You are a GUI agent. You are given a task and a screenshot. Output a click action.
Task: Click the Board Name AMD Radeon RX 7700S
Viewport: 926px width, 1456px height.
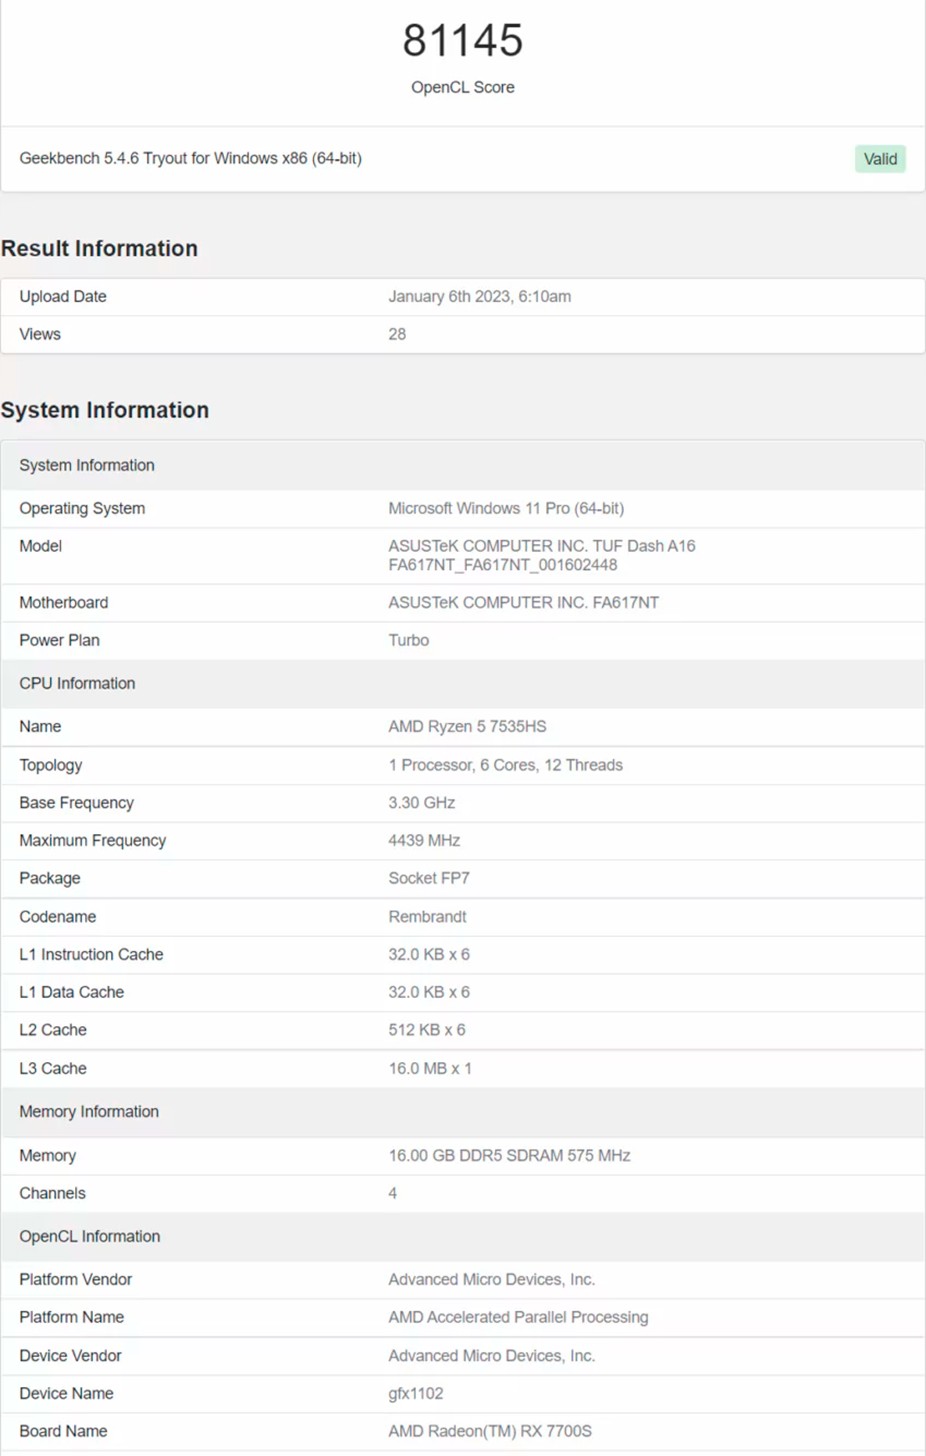(490, 1431)
